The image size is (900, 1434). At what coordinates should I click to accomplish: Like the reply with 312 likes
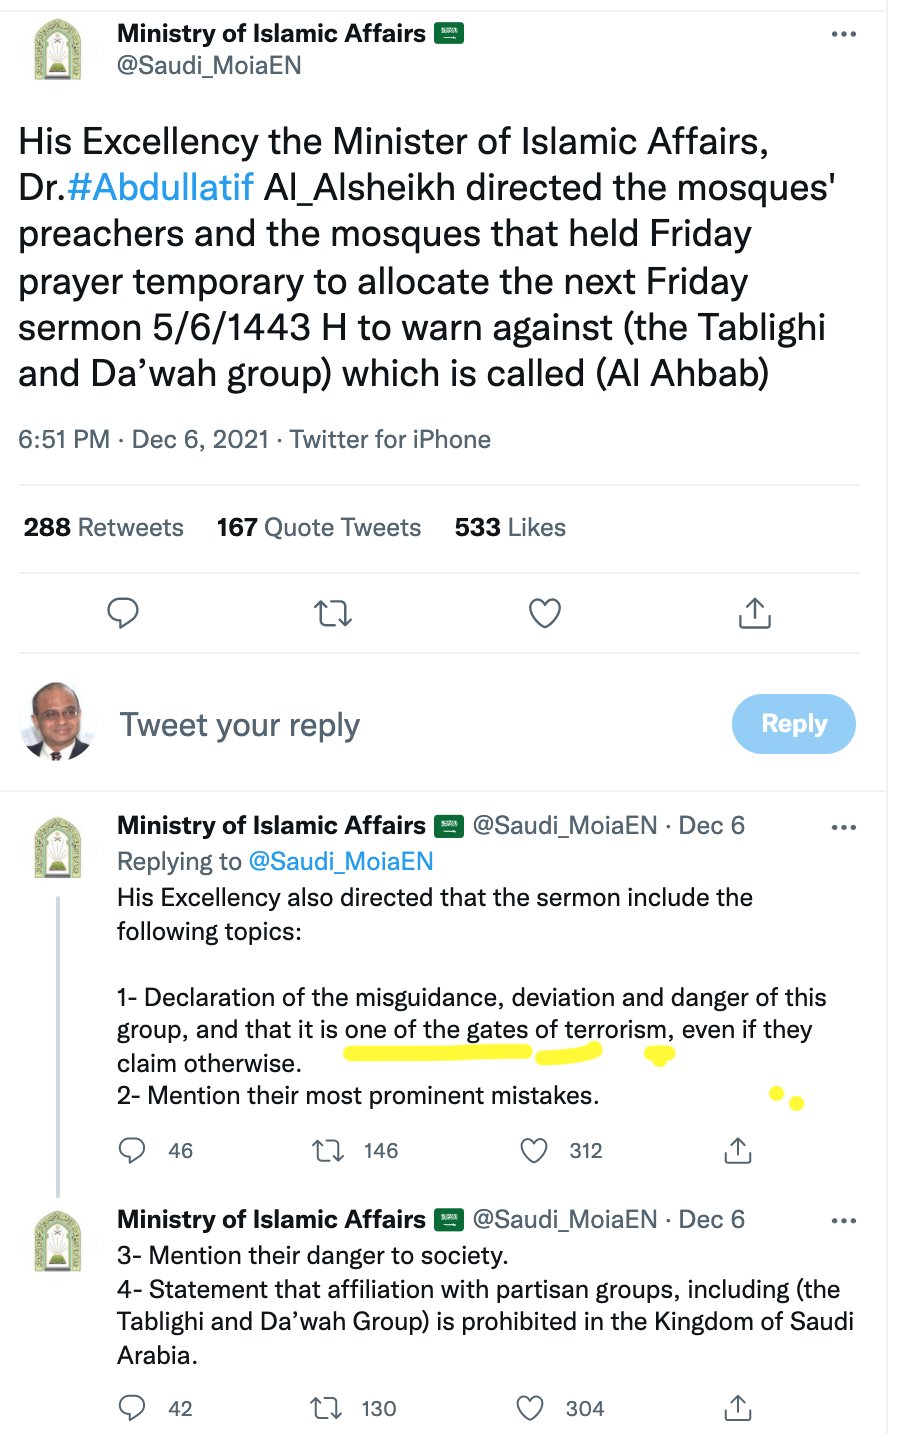(x=535, y=1151)
